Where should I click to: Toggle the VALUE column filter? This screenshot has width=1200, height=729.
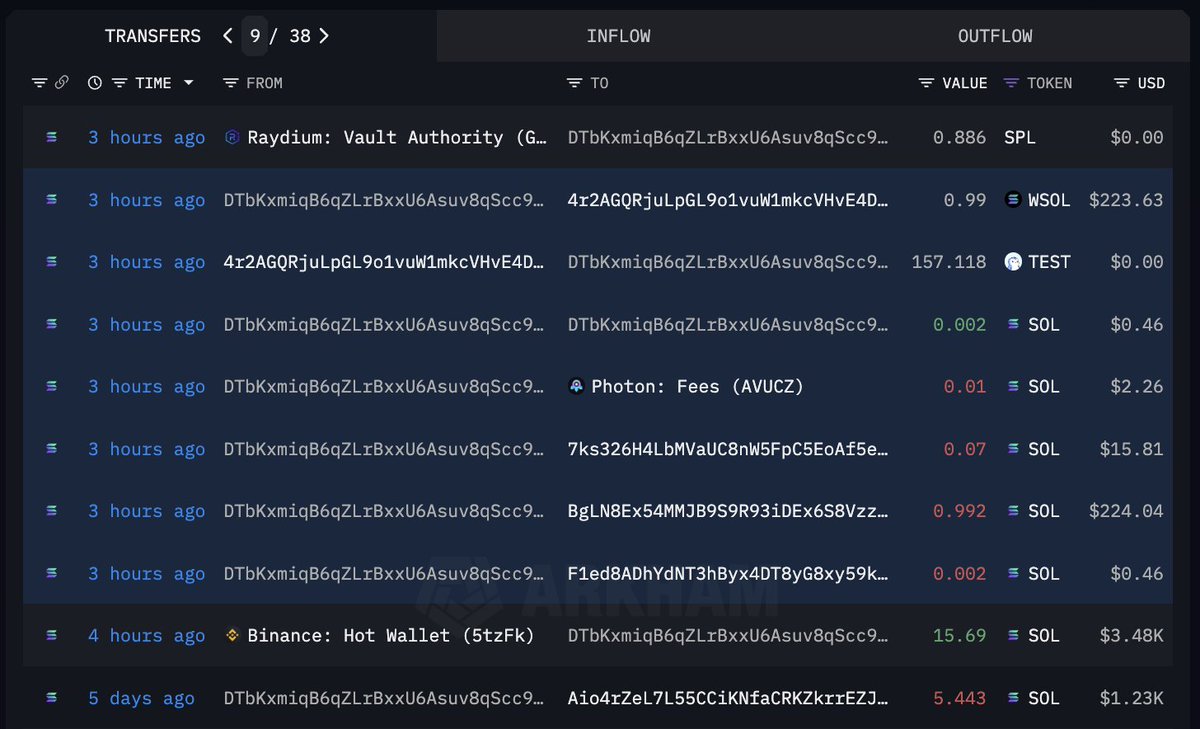[x=924, y=83]
